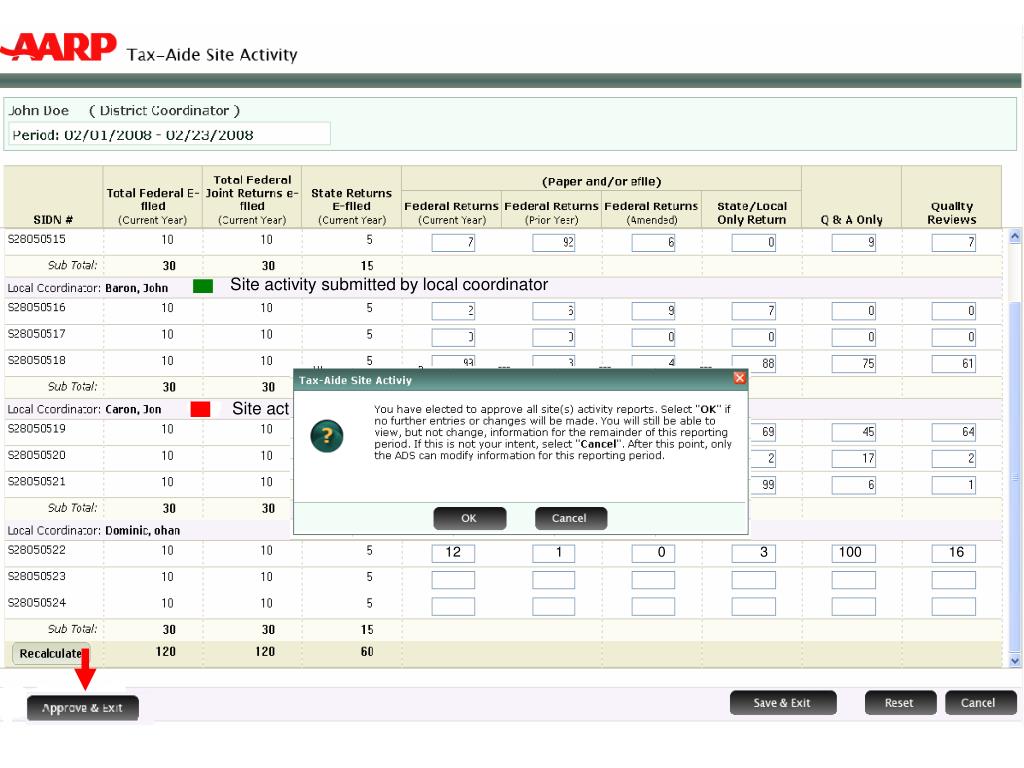This screenshot has width=1024, height=768.
Task: Click the Approve & Exit button
Action: [83, 708]
